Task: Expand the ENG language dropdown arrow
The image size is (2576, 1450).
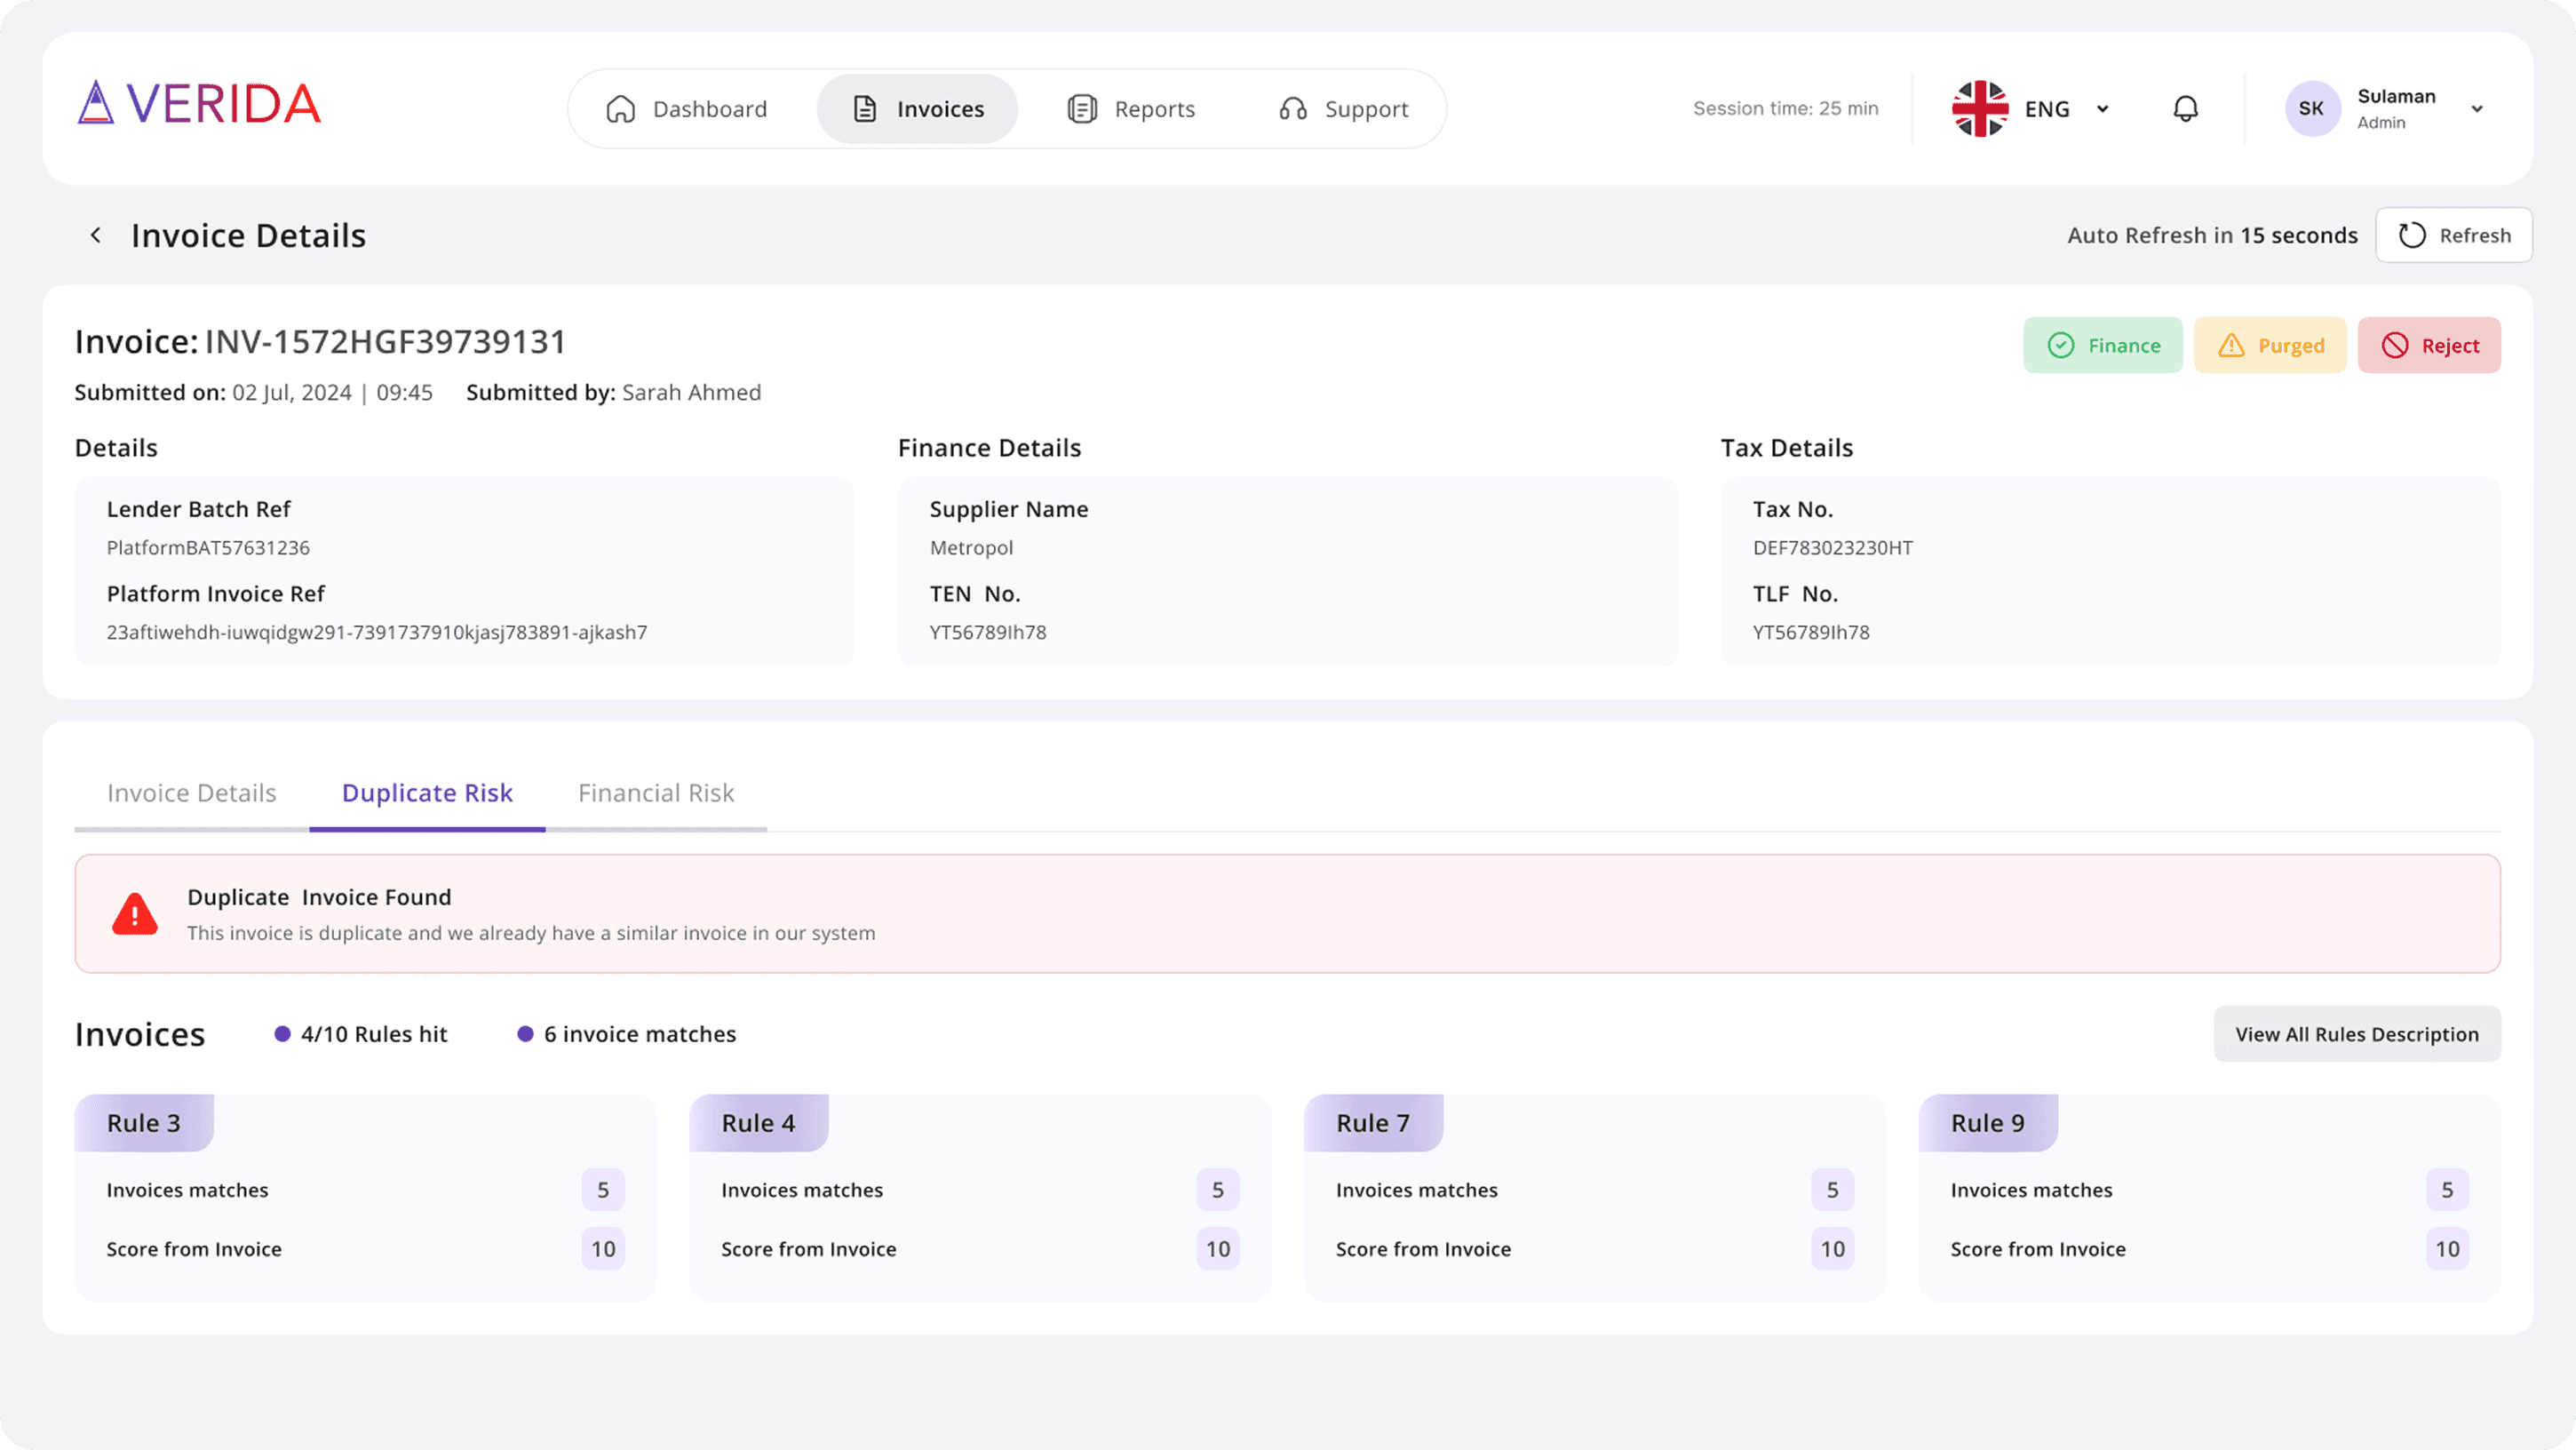Action: pyautogui.click(x=2102, y=109)
